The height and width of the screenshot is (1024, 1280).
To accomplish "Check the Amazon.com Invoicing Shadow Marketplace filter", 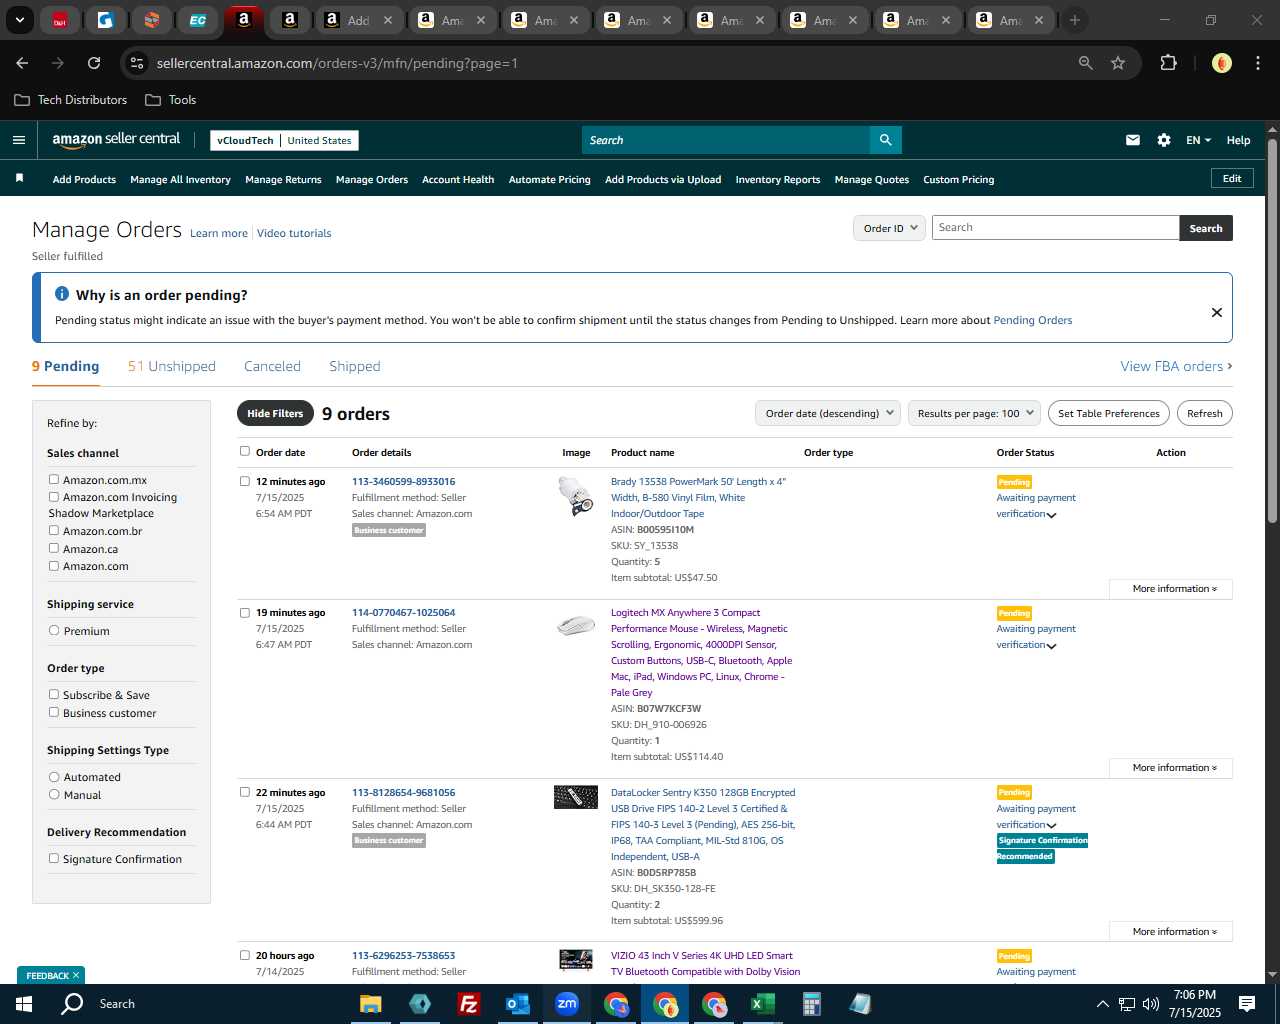I will (54, 496).
